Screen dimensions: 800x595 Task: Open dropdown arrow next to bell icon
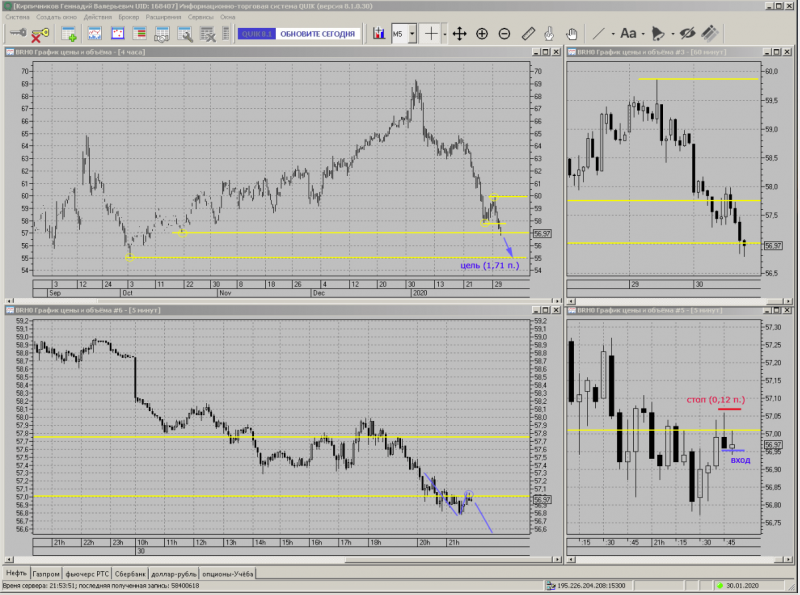click(x=672, y=34)
